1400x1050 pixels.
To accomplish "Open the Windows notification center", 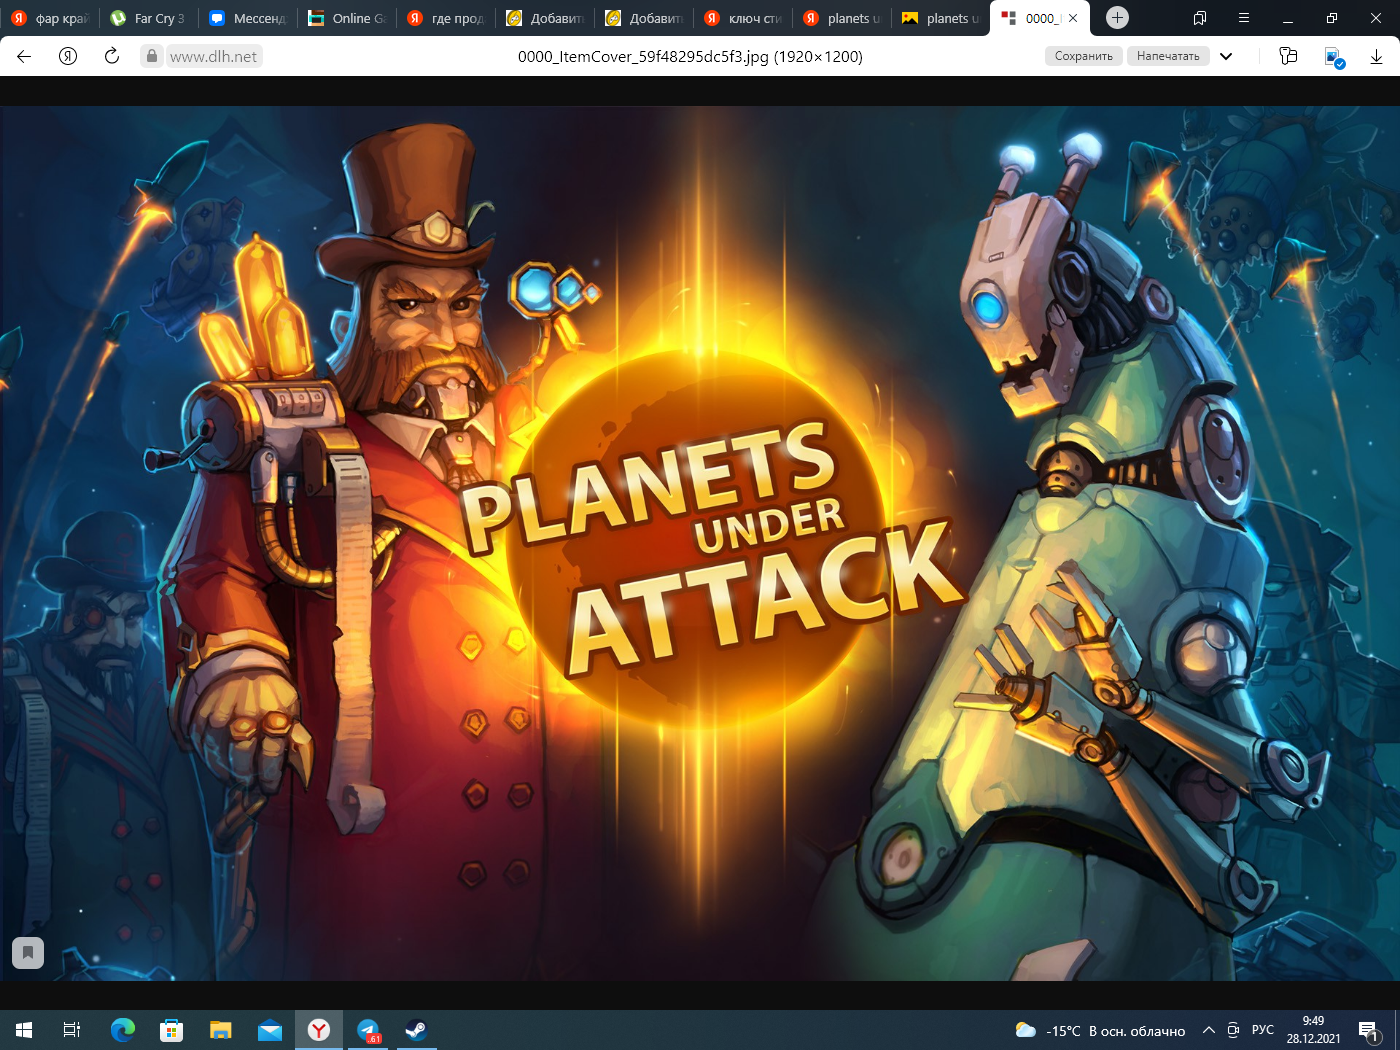I will (1368, 1030).
